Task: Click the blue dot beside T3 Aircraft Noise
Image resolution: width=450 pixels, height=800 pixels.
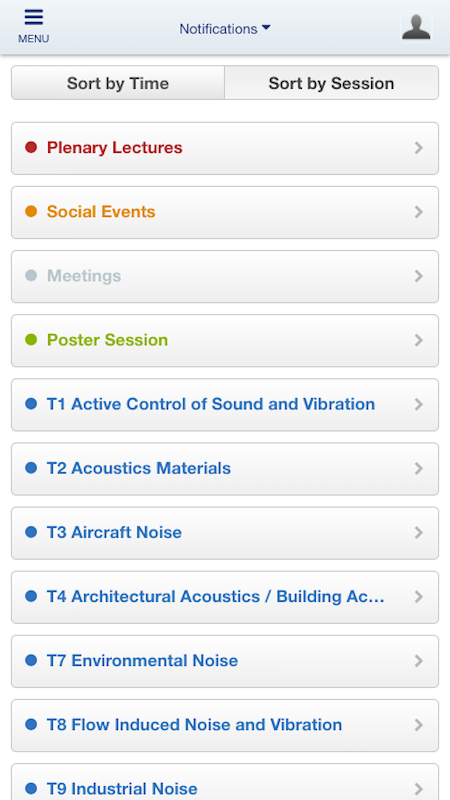Action: (x=31, y=532)
